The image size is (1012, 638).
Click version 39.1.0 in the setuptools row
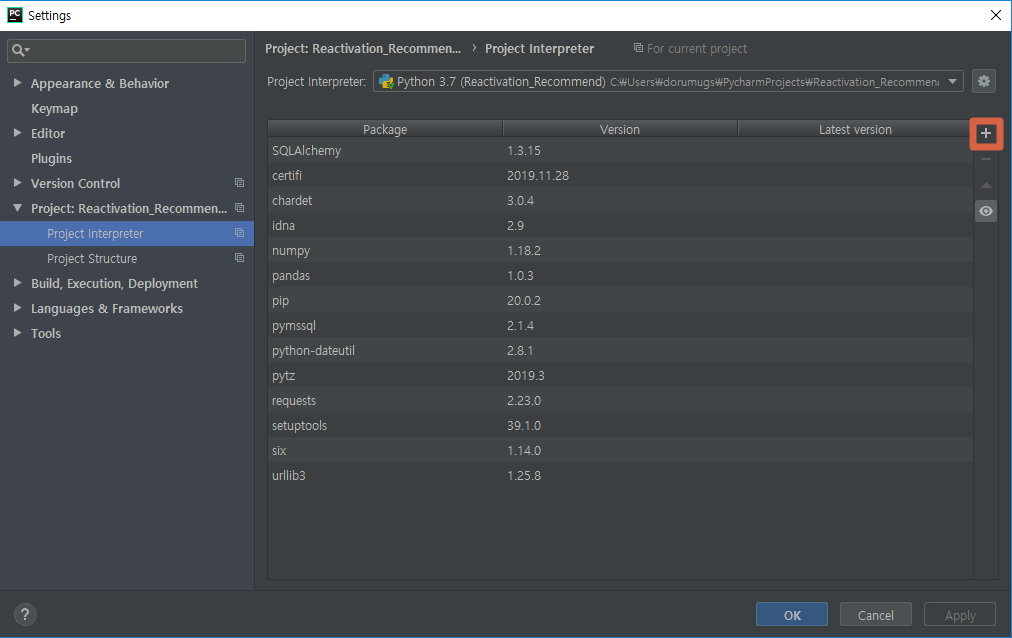tap(523, 425)
